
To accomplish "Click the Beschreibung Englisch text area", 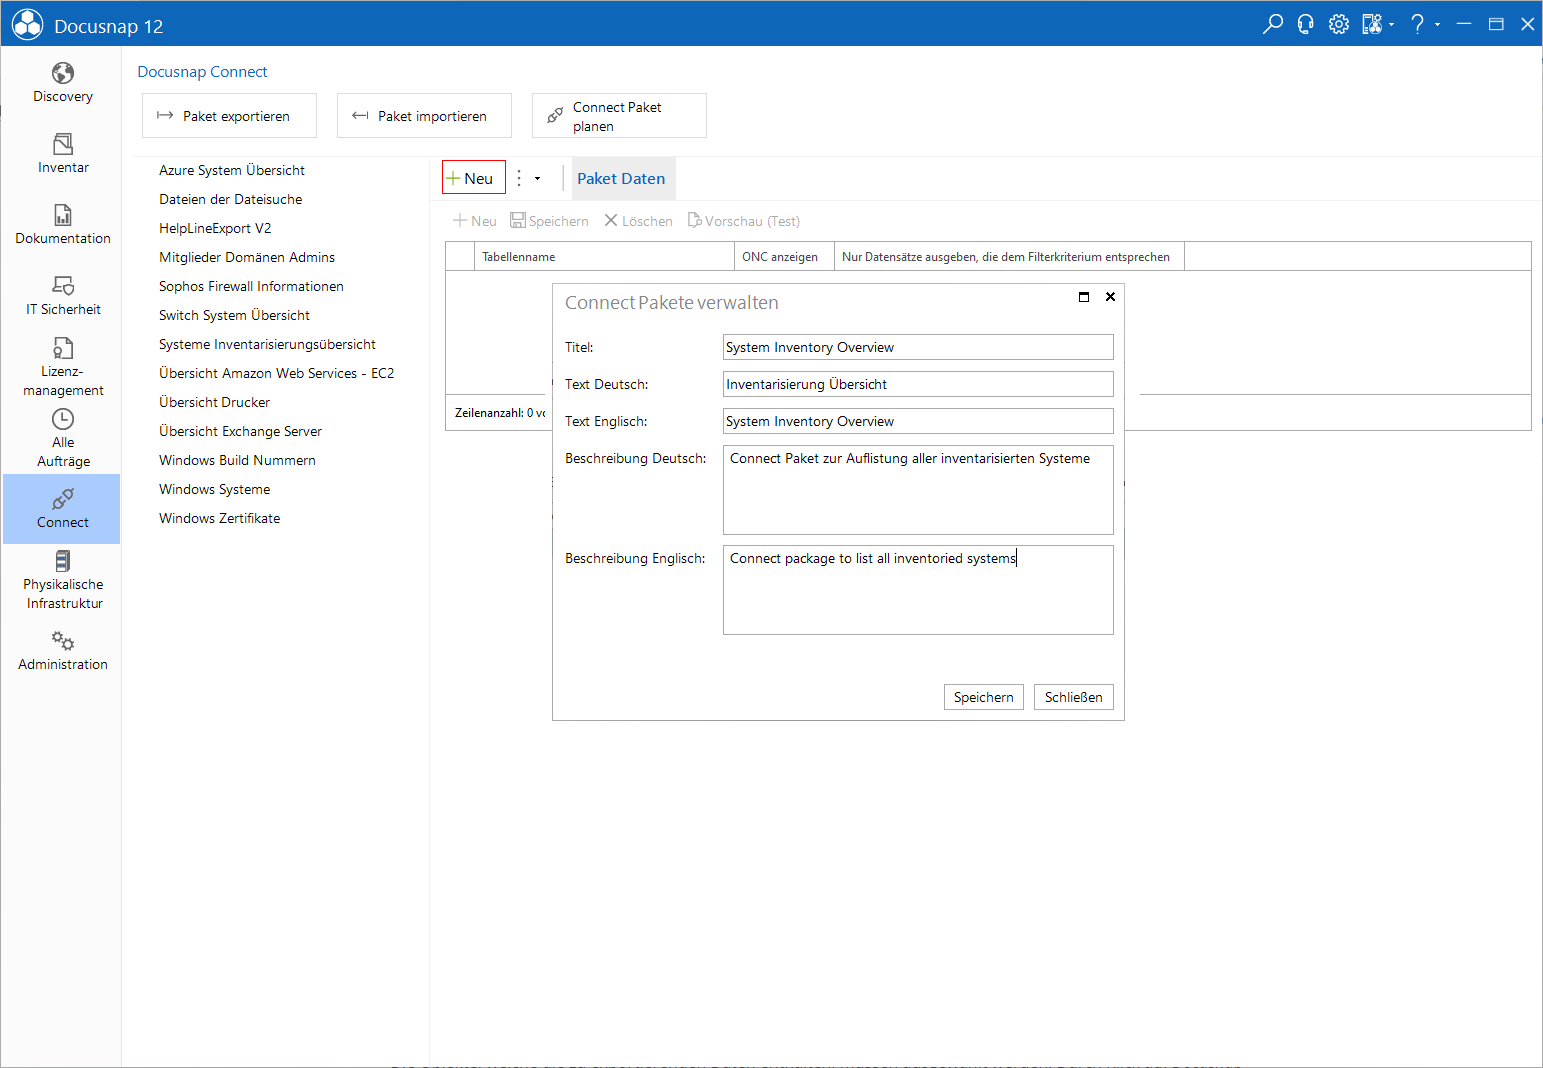I will (918, 590).
